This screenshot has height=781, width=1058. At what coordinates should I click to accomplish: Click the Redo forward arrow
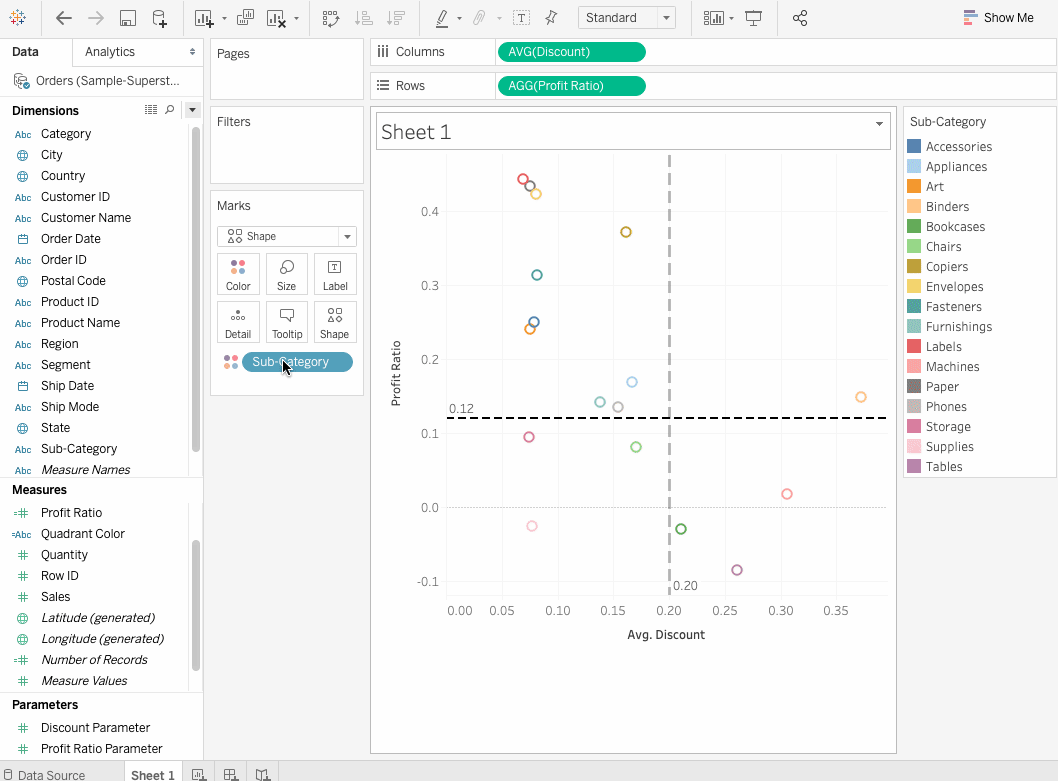[96, 18]
